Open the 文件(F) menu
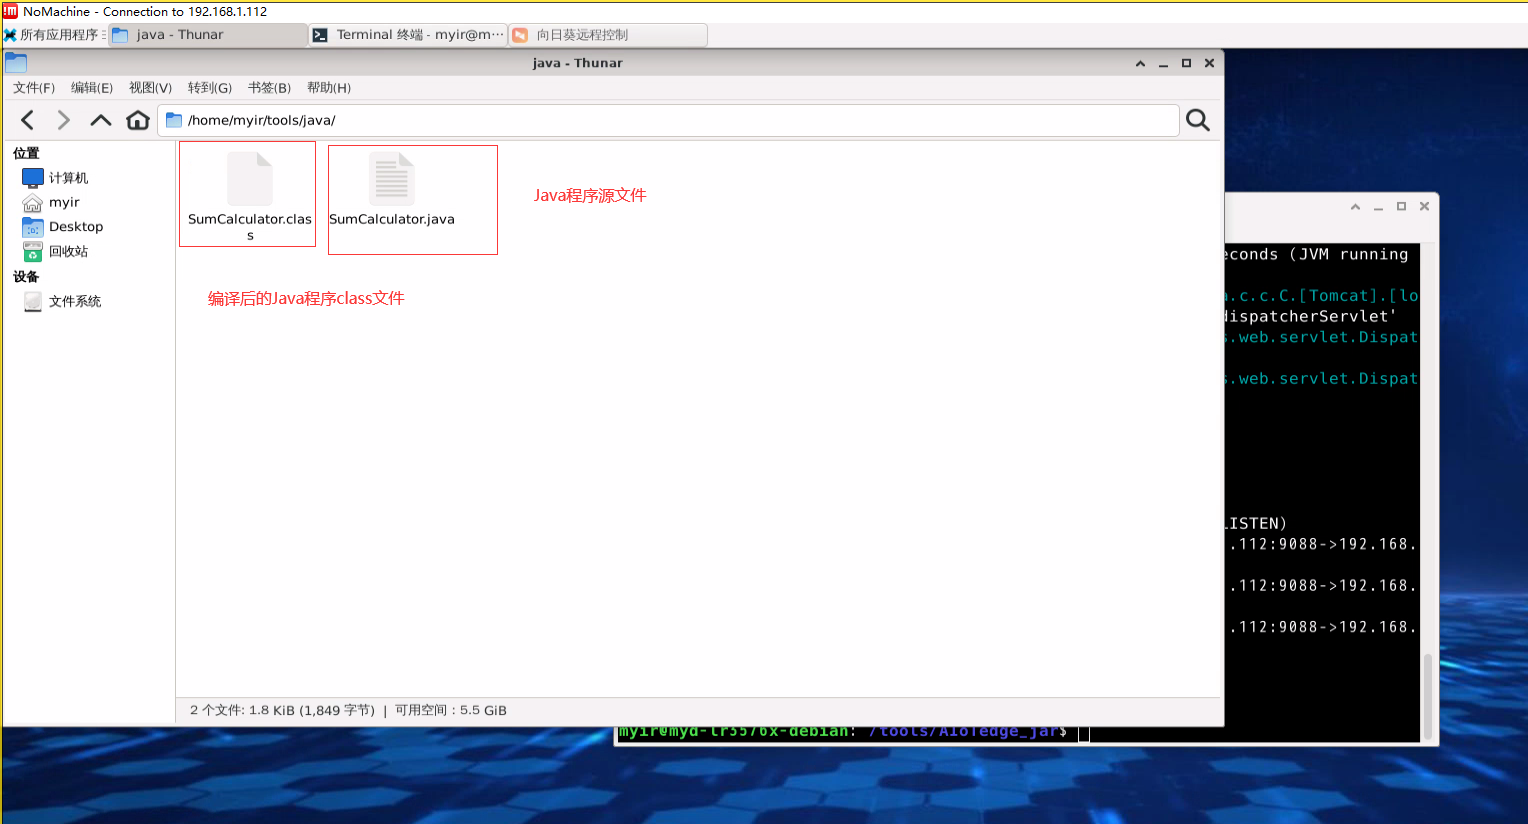The width and height of the screenshot is (1528, 824). [x=34, y=88]
